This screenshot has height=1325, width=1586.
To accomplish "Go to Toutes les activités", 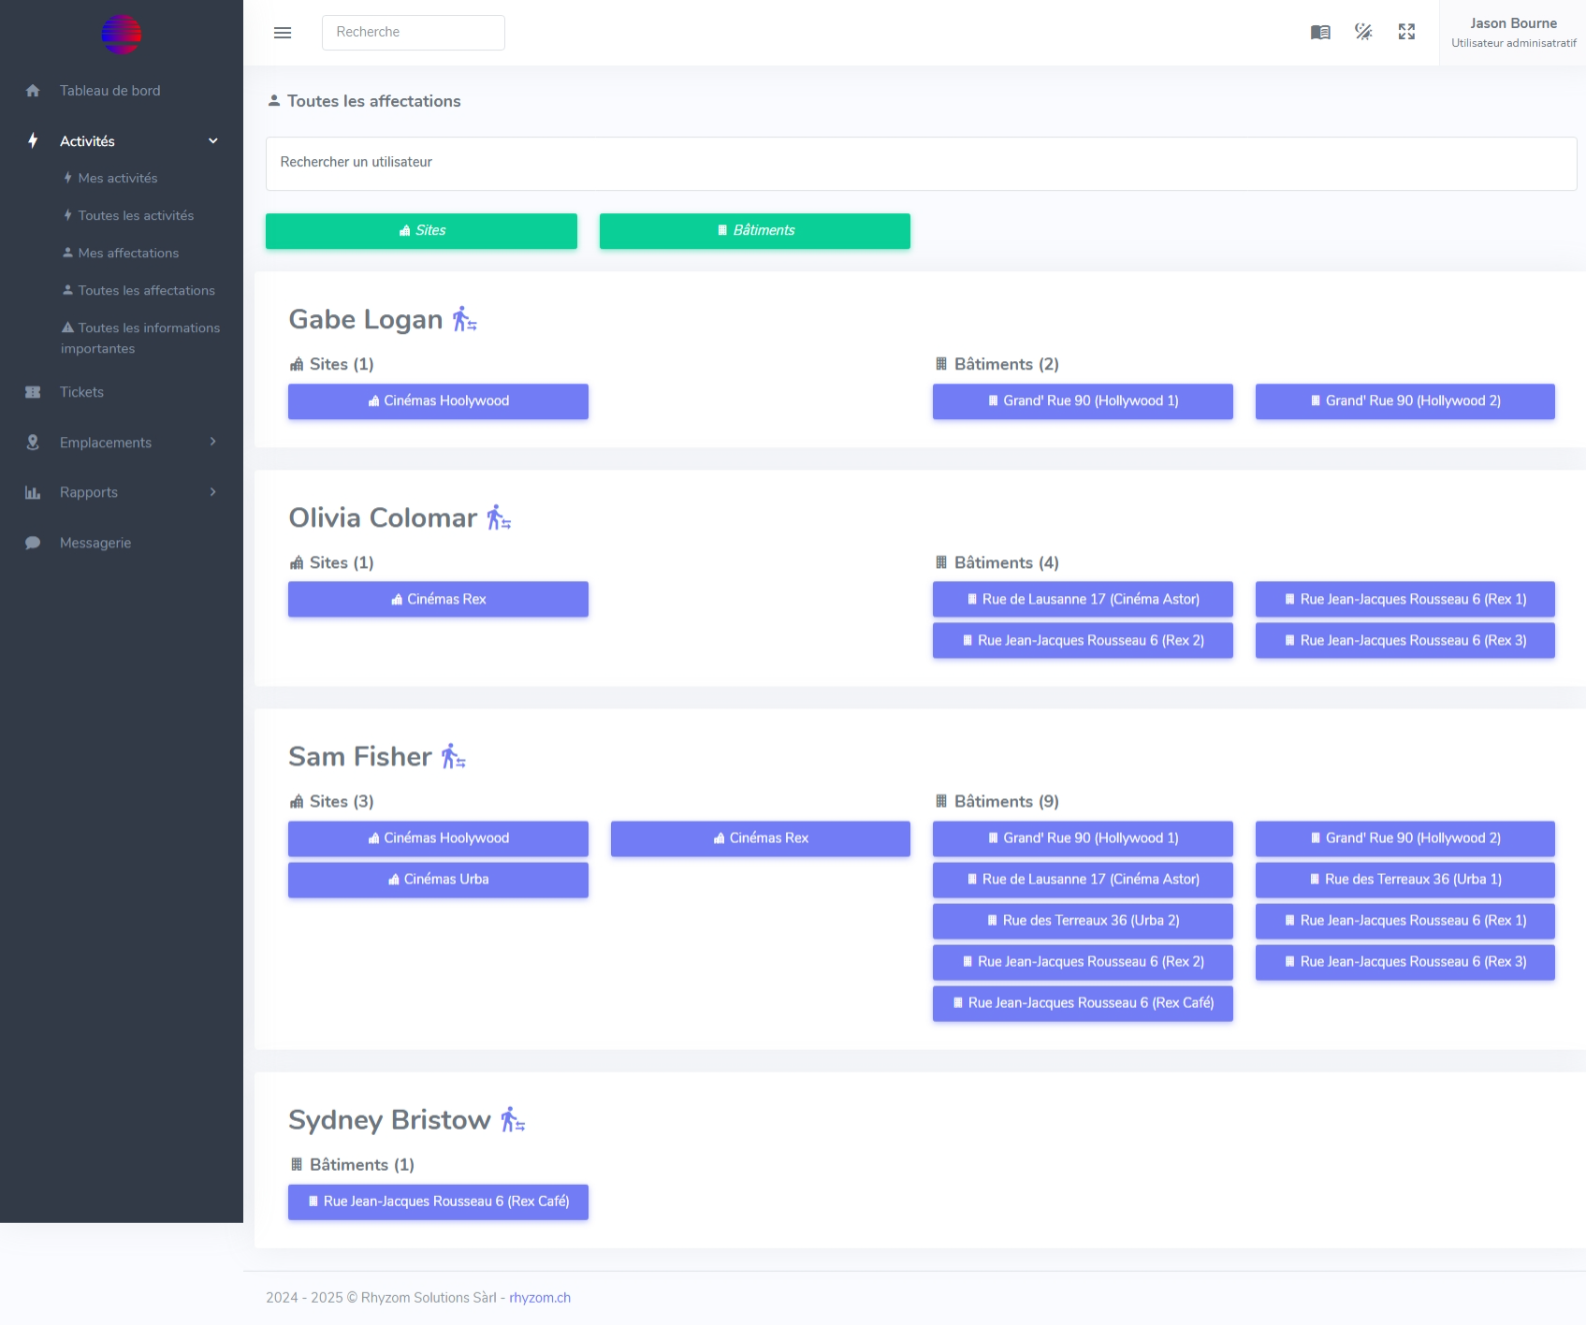I will (135, 215).
